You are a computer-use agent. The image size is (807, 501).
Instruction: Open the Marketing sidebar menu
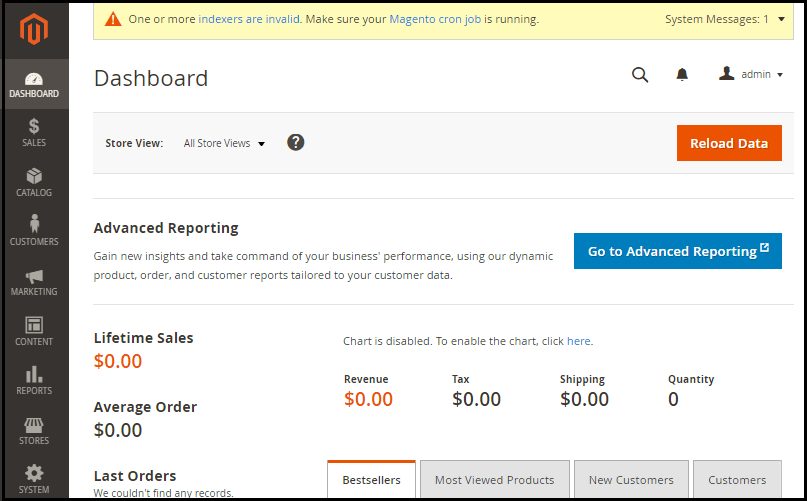[x=34, y=281]
